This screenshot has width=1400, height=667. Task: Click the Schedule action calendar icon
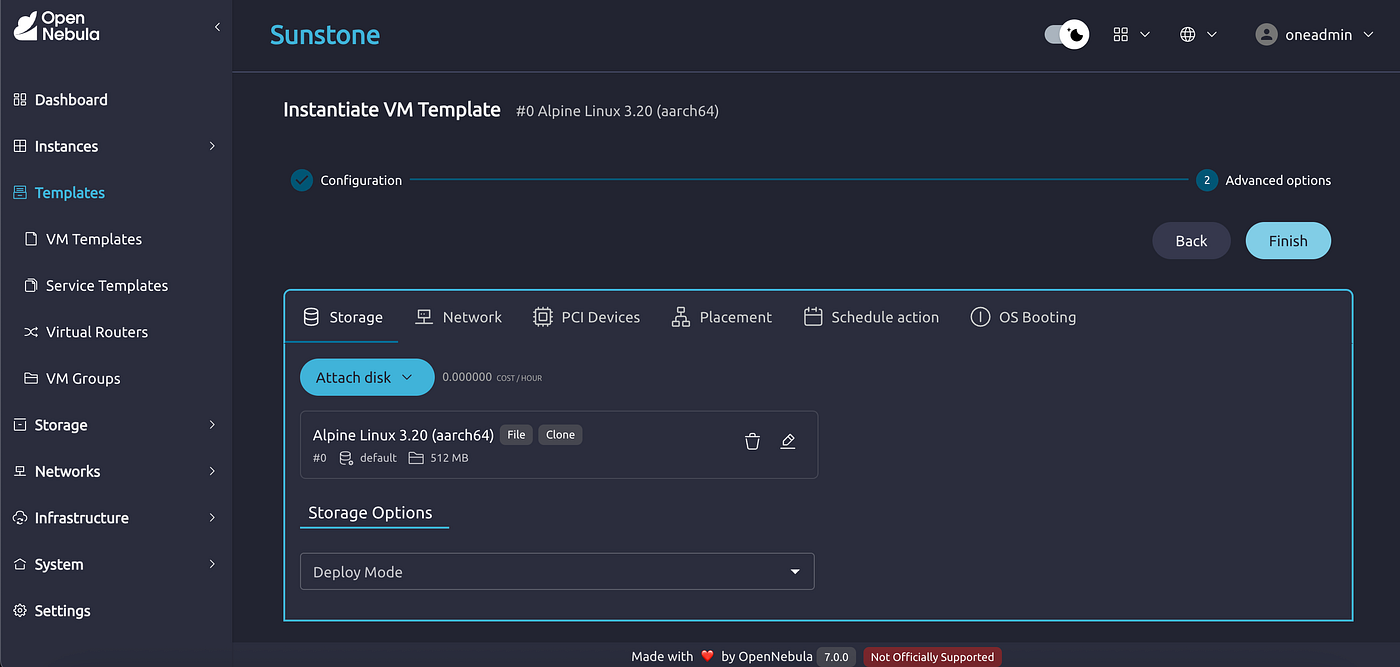pyautogui.click(x=813, y=317)
